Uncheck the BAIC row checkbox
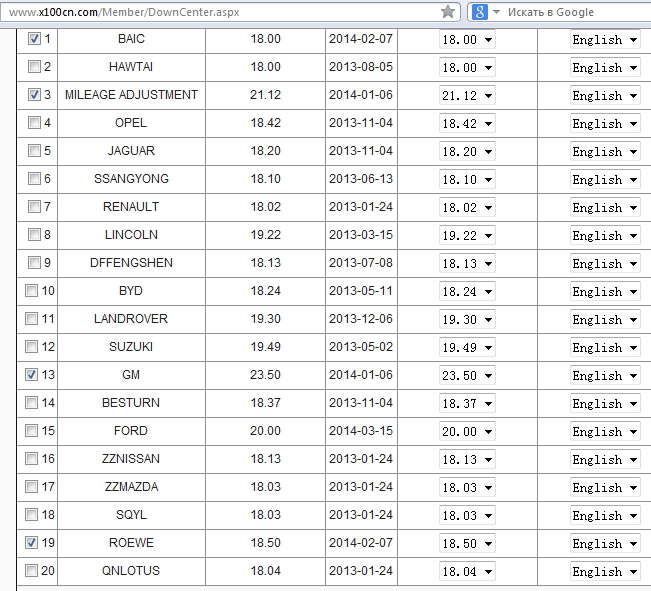 (34, 39)
